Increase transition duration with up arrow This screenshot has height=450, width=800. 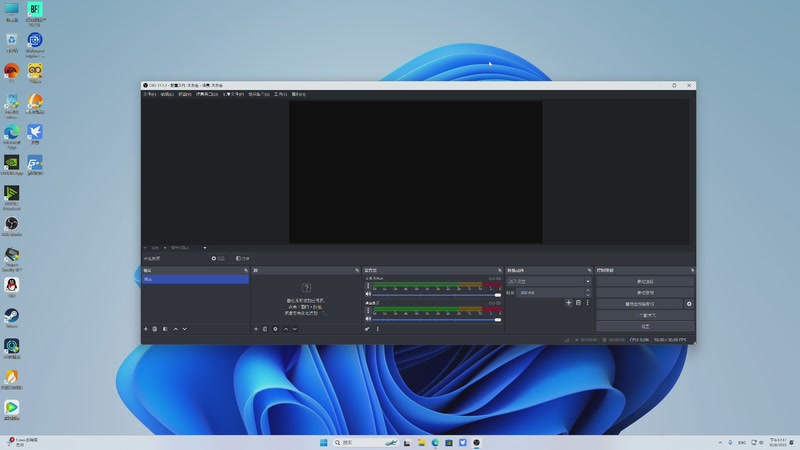(x=588, y=290)
